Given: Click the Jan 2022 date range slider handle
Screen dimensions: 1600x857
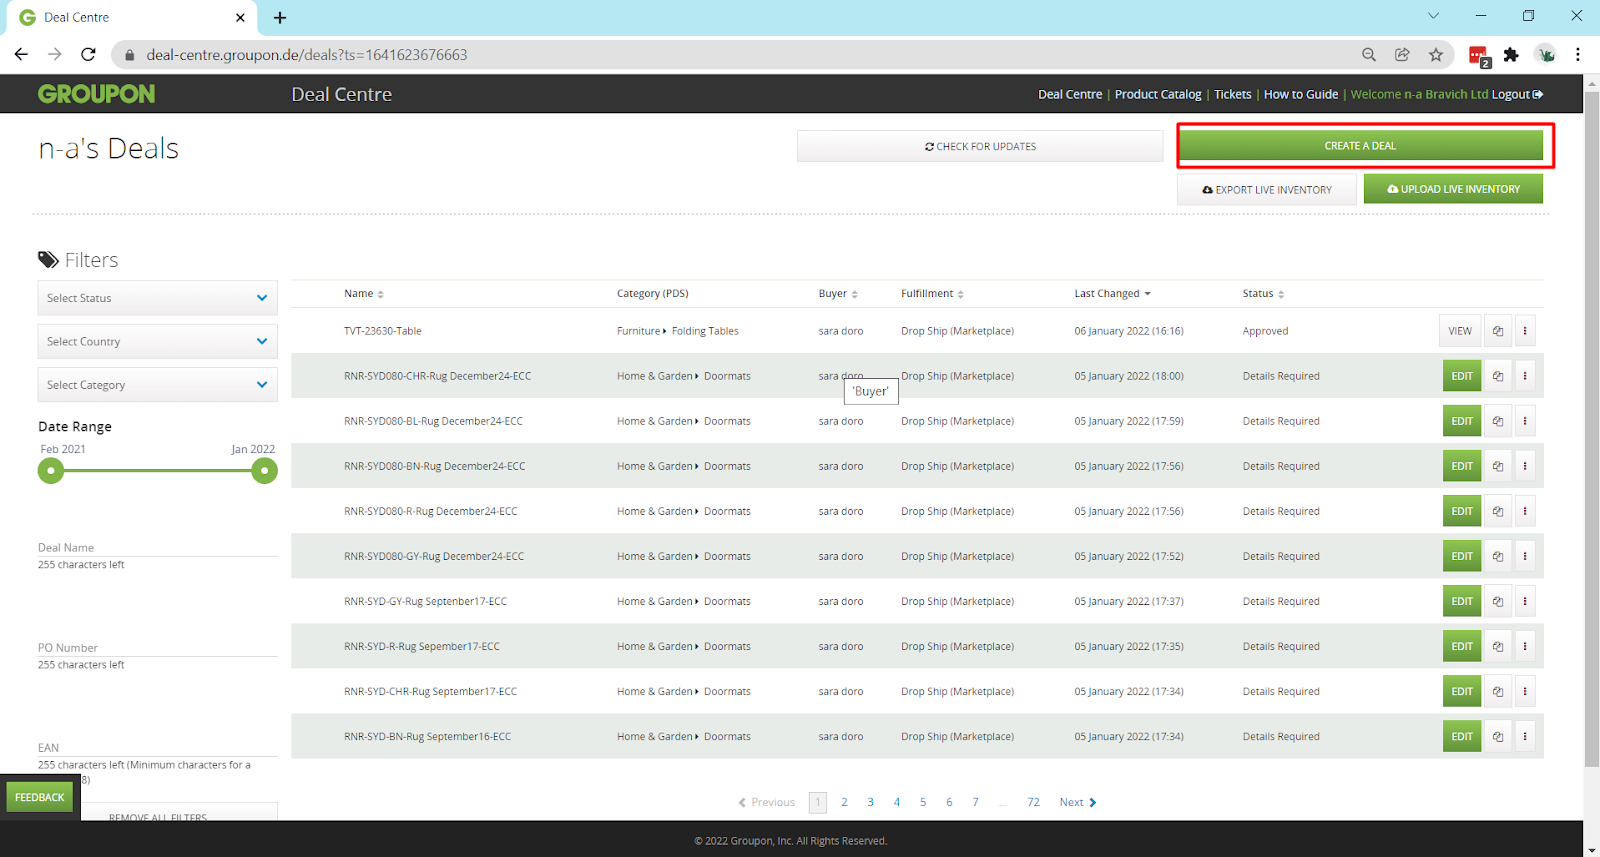Looking at the screenshot, I should (x=264, y=470).
